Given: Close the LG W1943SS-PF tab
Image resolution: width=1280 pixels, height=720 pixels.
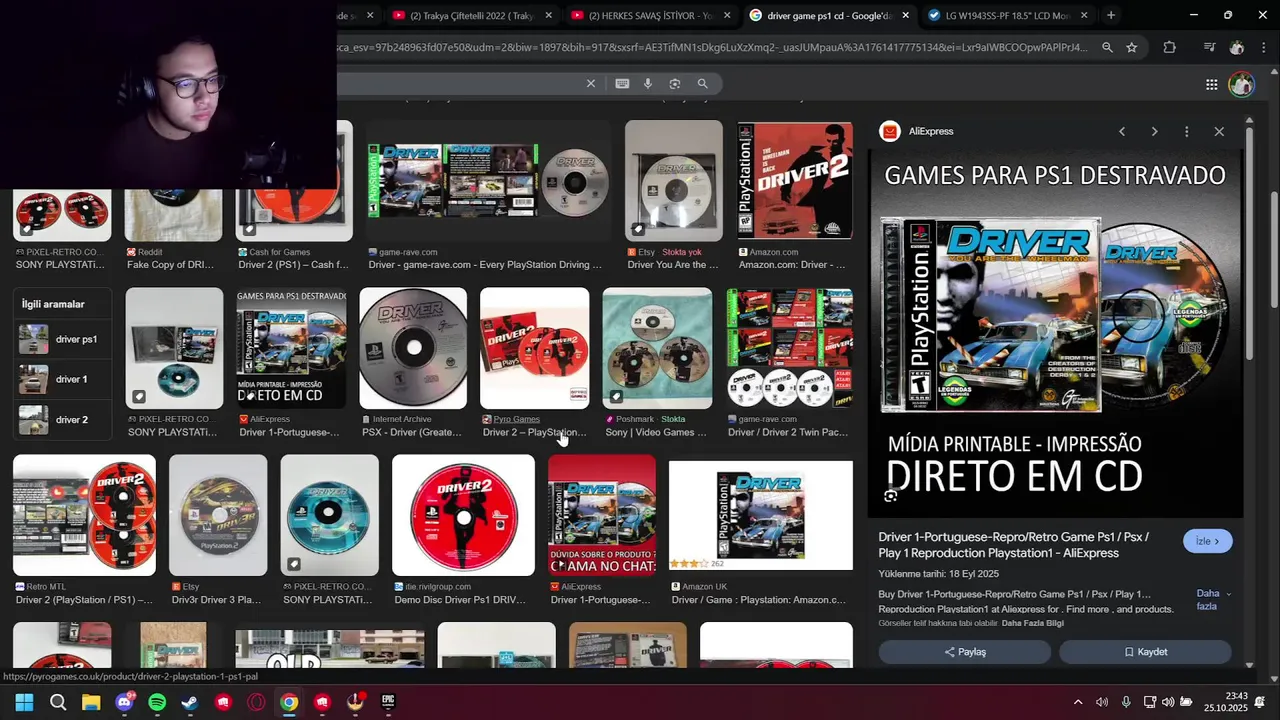Looking at the screenshot, I should 1085,15.
